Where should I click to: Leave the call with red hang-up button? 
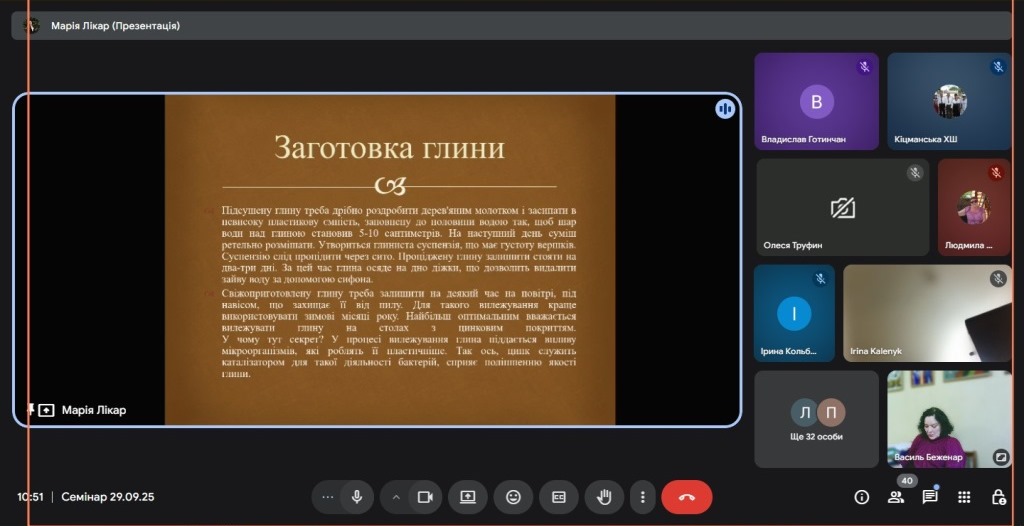pyautogui.click(x=686, y=497)
